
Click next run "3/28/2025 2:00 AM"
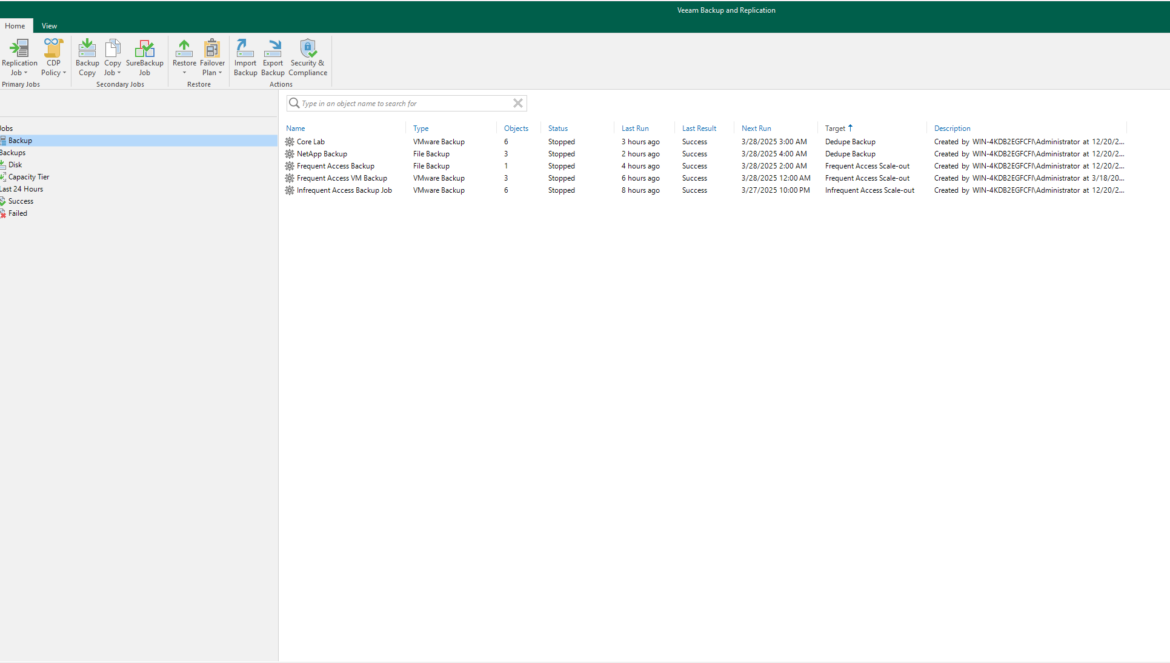point(774,166)
